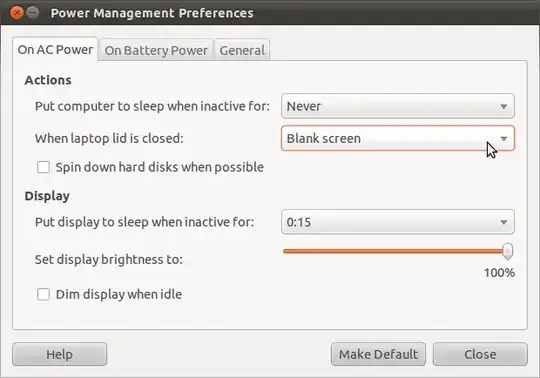
Task: Switch to the On Battery Power tab
Action: point(156,50)
